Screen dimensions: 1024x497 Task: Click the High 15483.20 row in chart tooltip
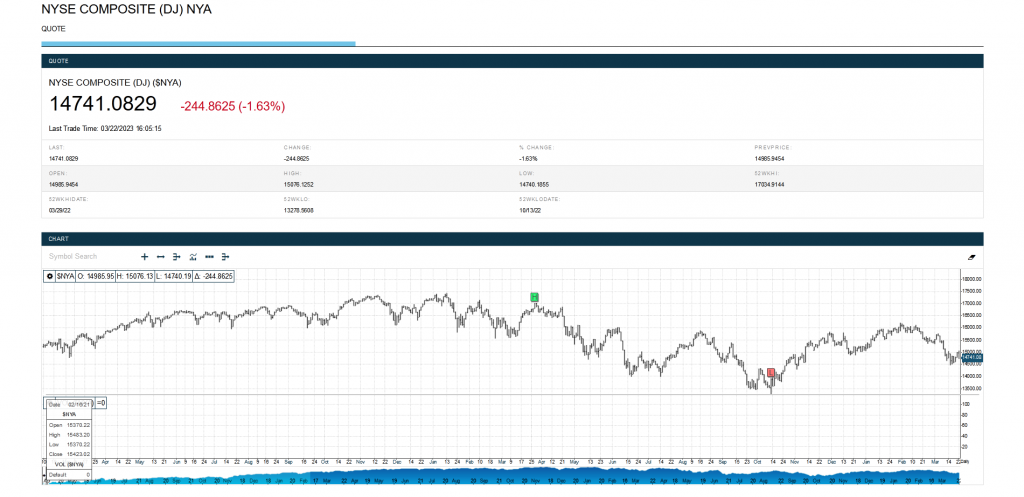tap(69, 434)
